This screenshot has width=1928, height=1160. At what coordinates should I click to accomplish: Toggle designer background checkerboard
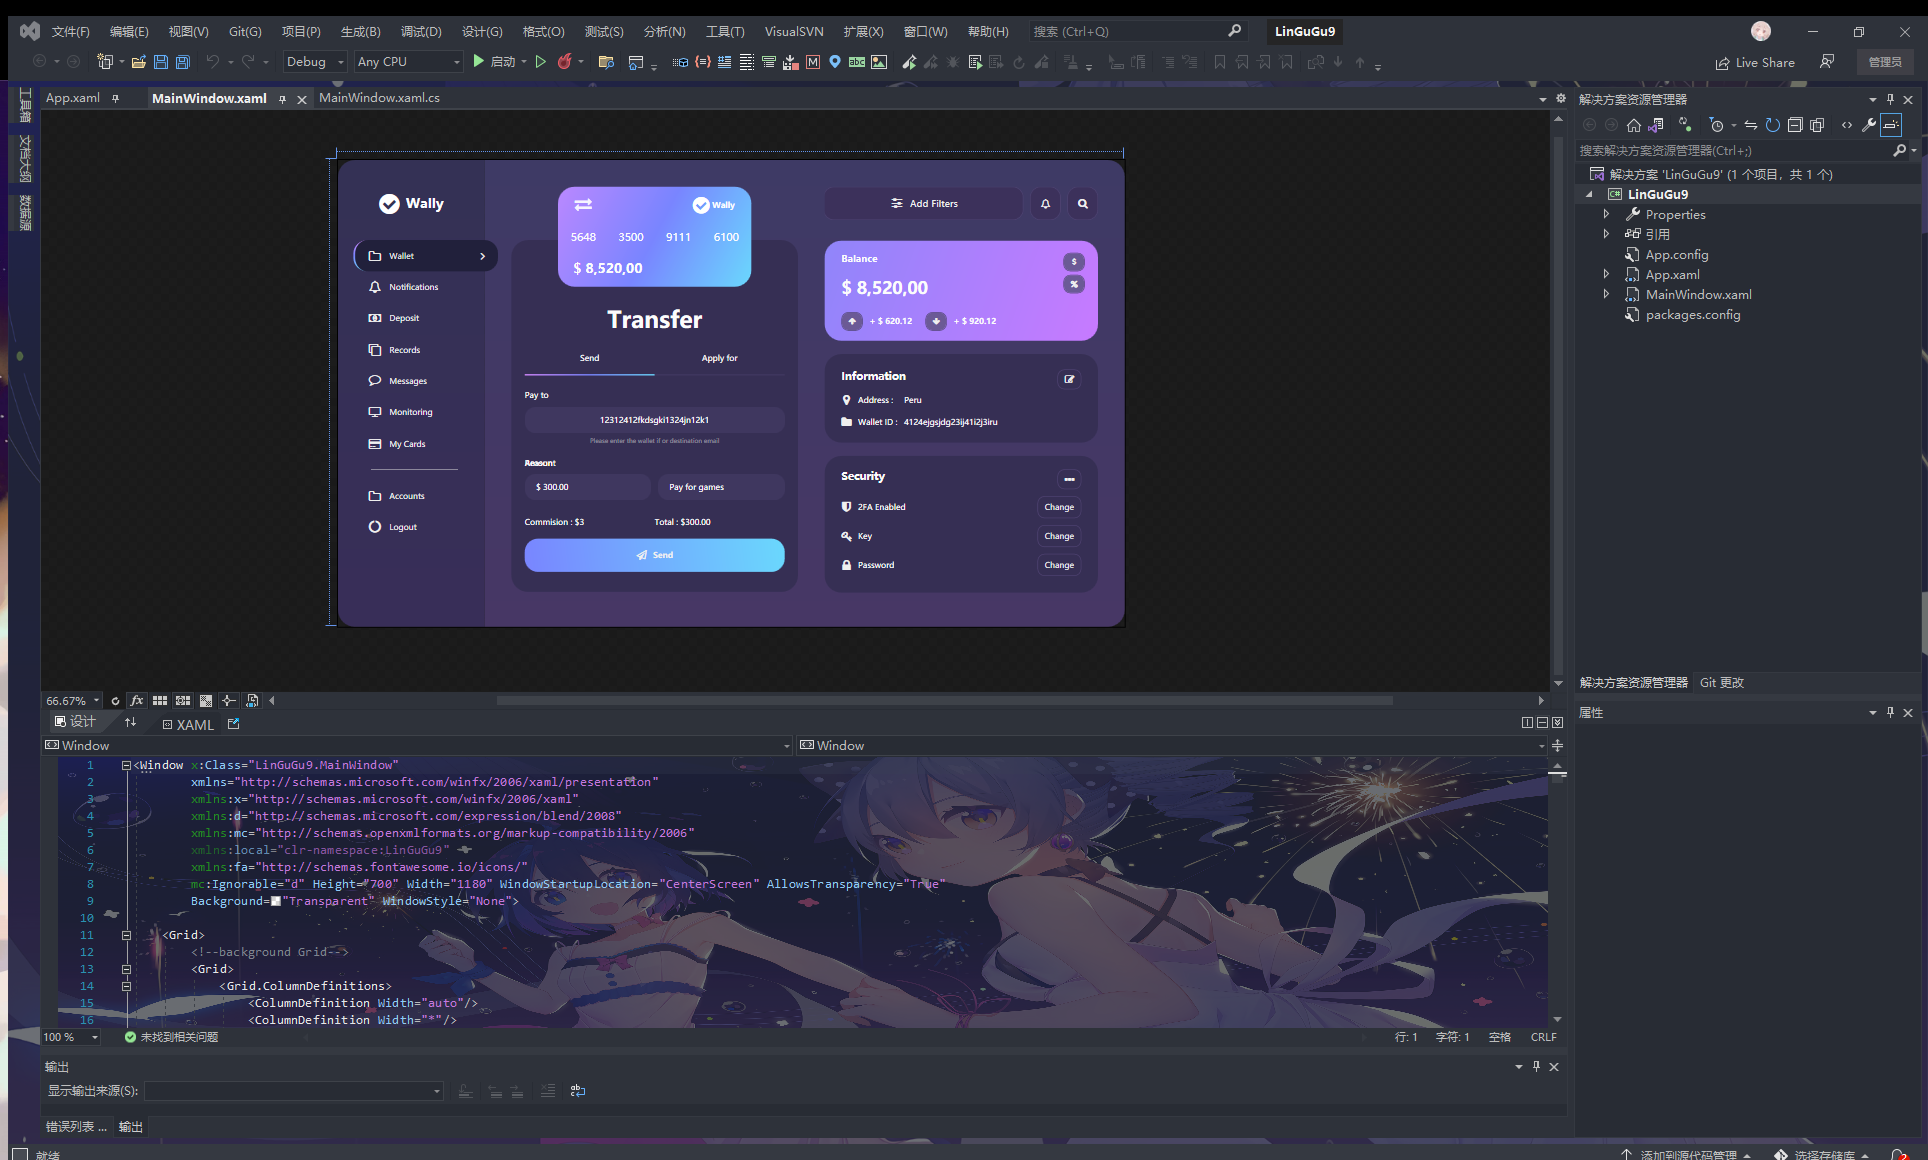[206, 701]
